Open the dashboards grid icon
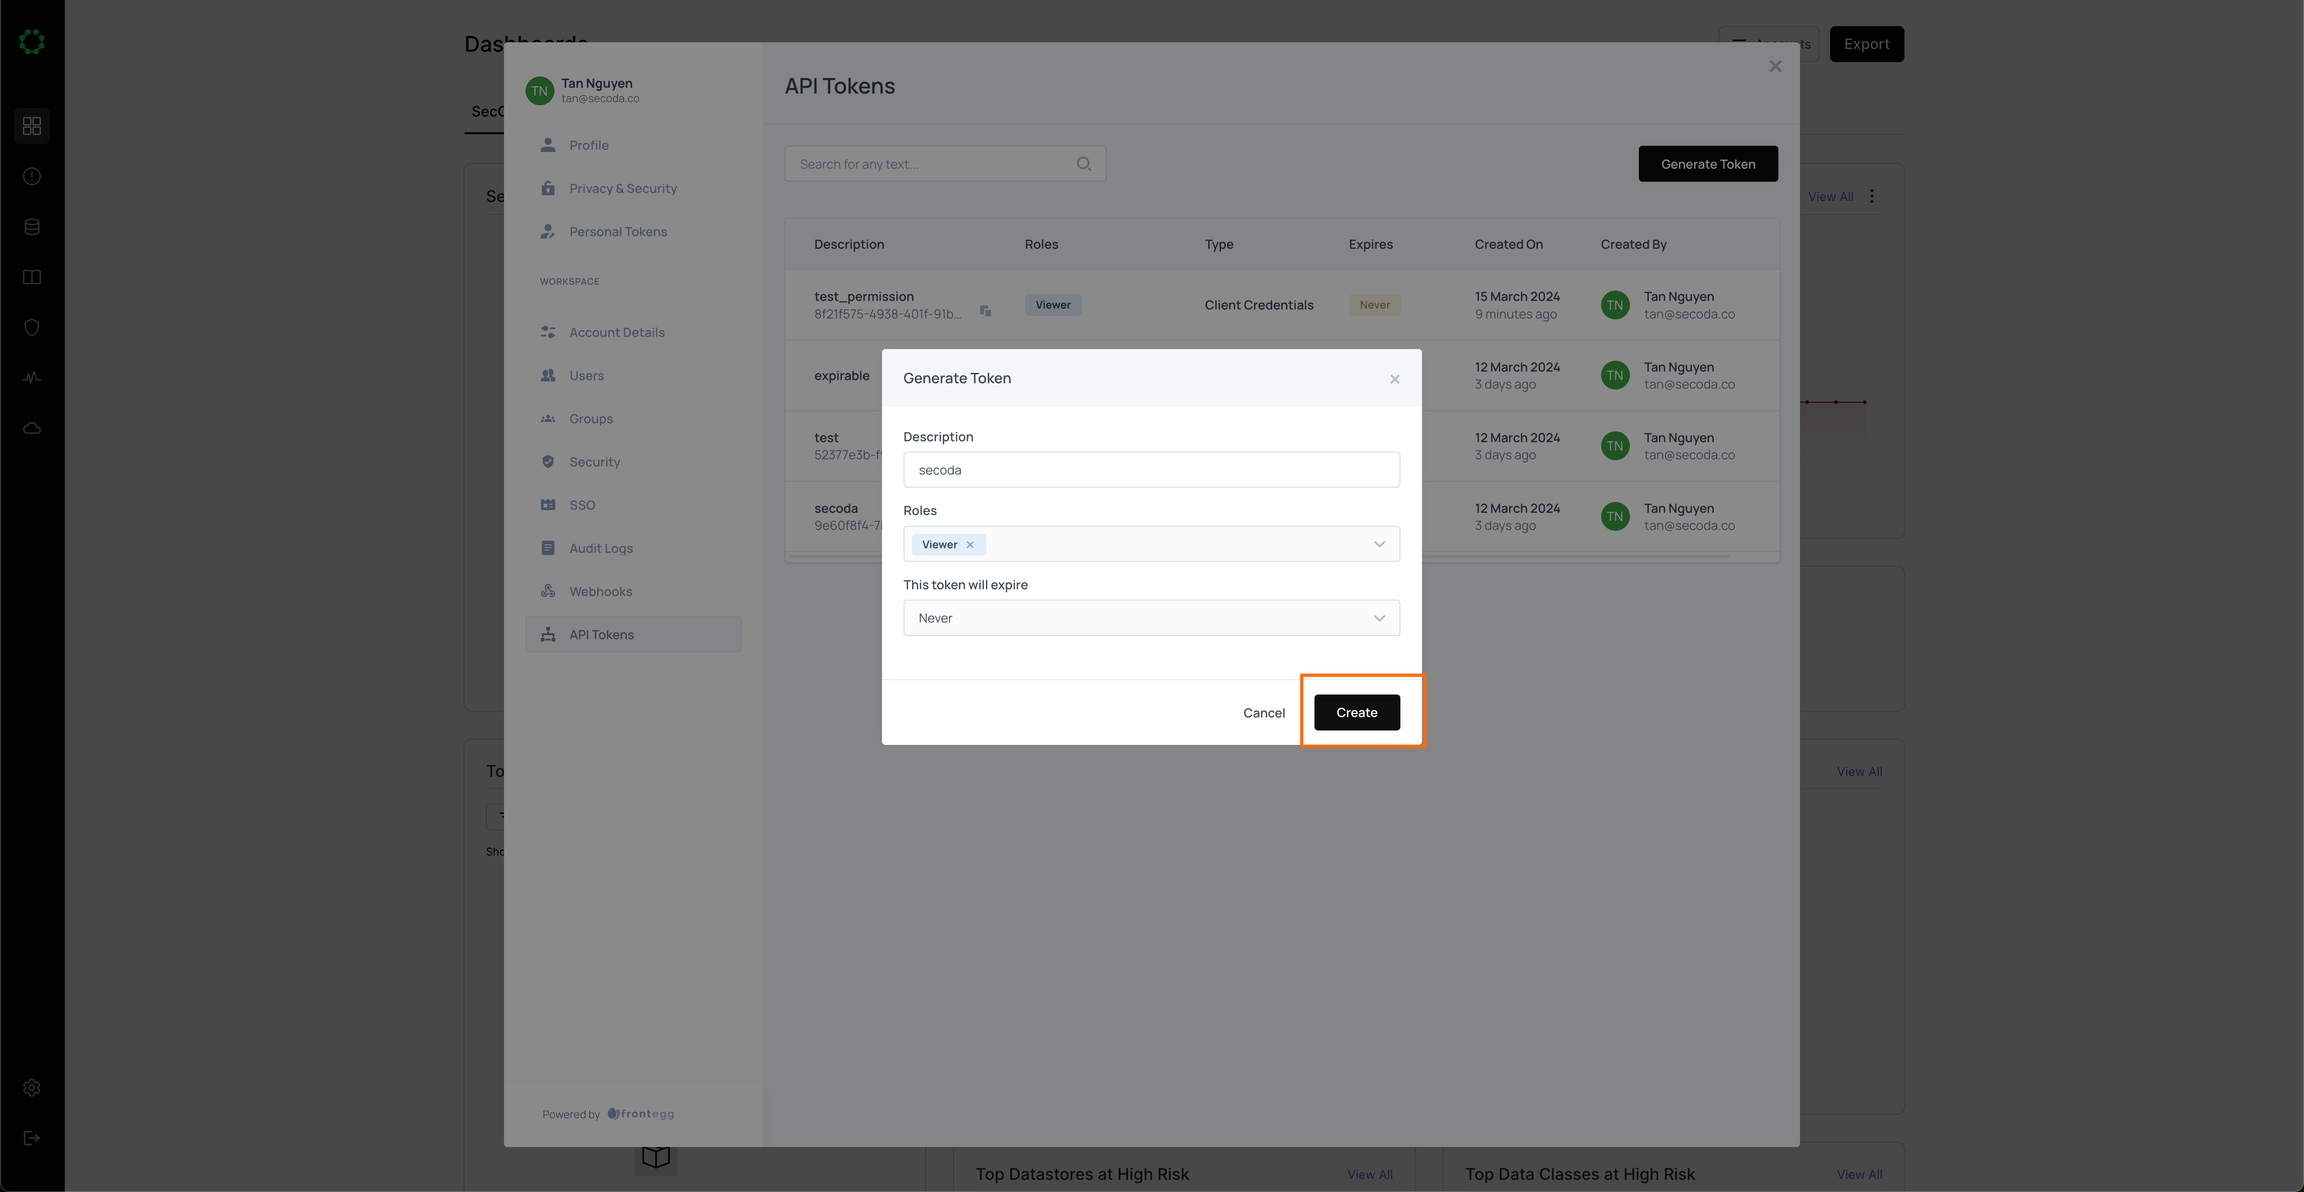The image size is (2304, 1192). pos(32,126)
